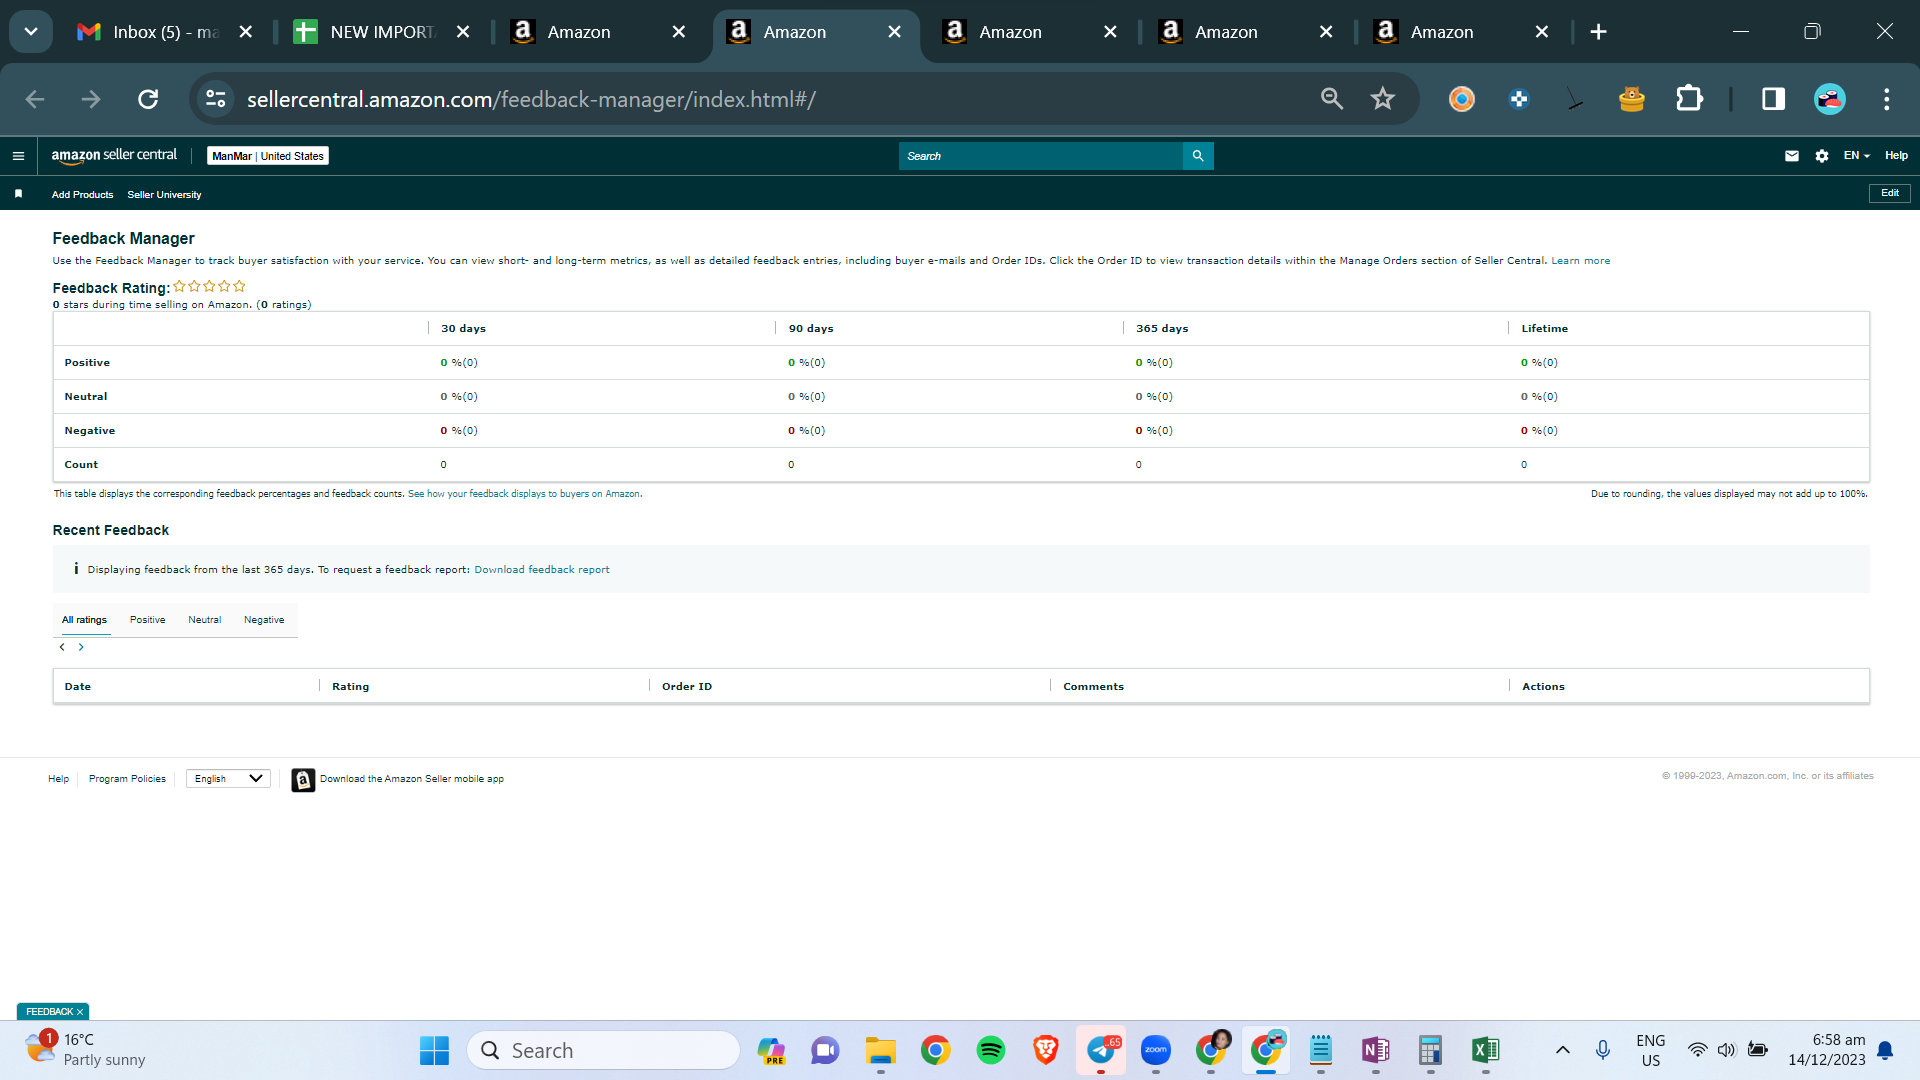The image size is (1920, 1080).
Task: Open the Windows Start menu
Action: point(434,1050)
